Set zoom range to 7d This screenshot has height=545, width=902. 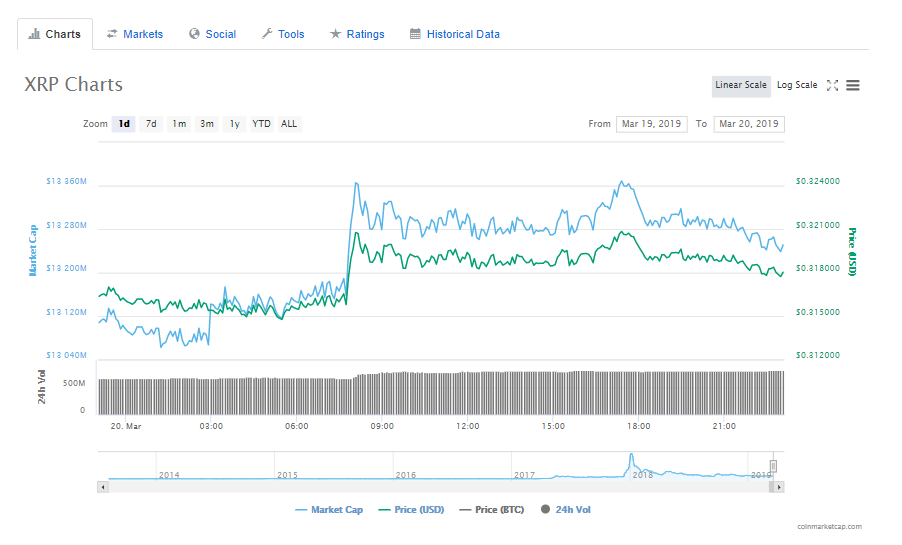(x=151, y=124)
